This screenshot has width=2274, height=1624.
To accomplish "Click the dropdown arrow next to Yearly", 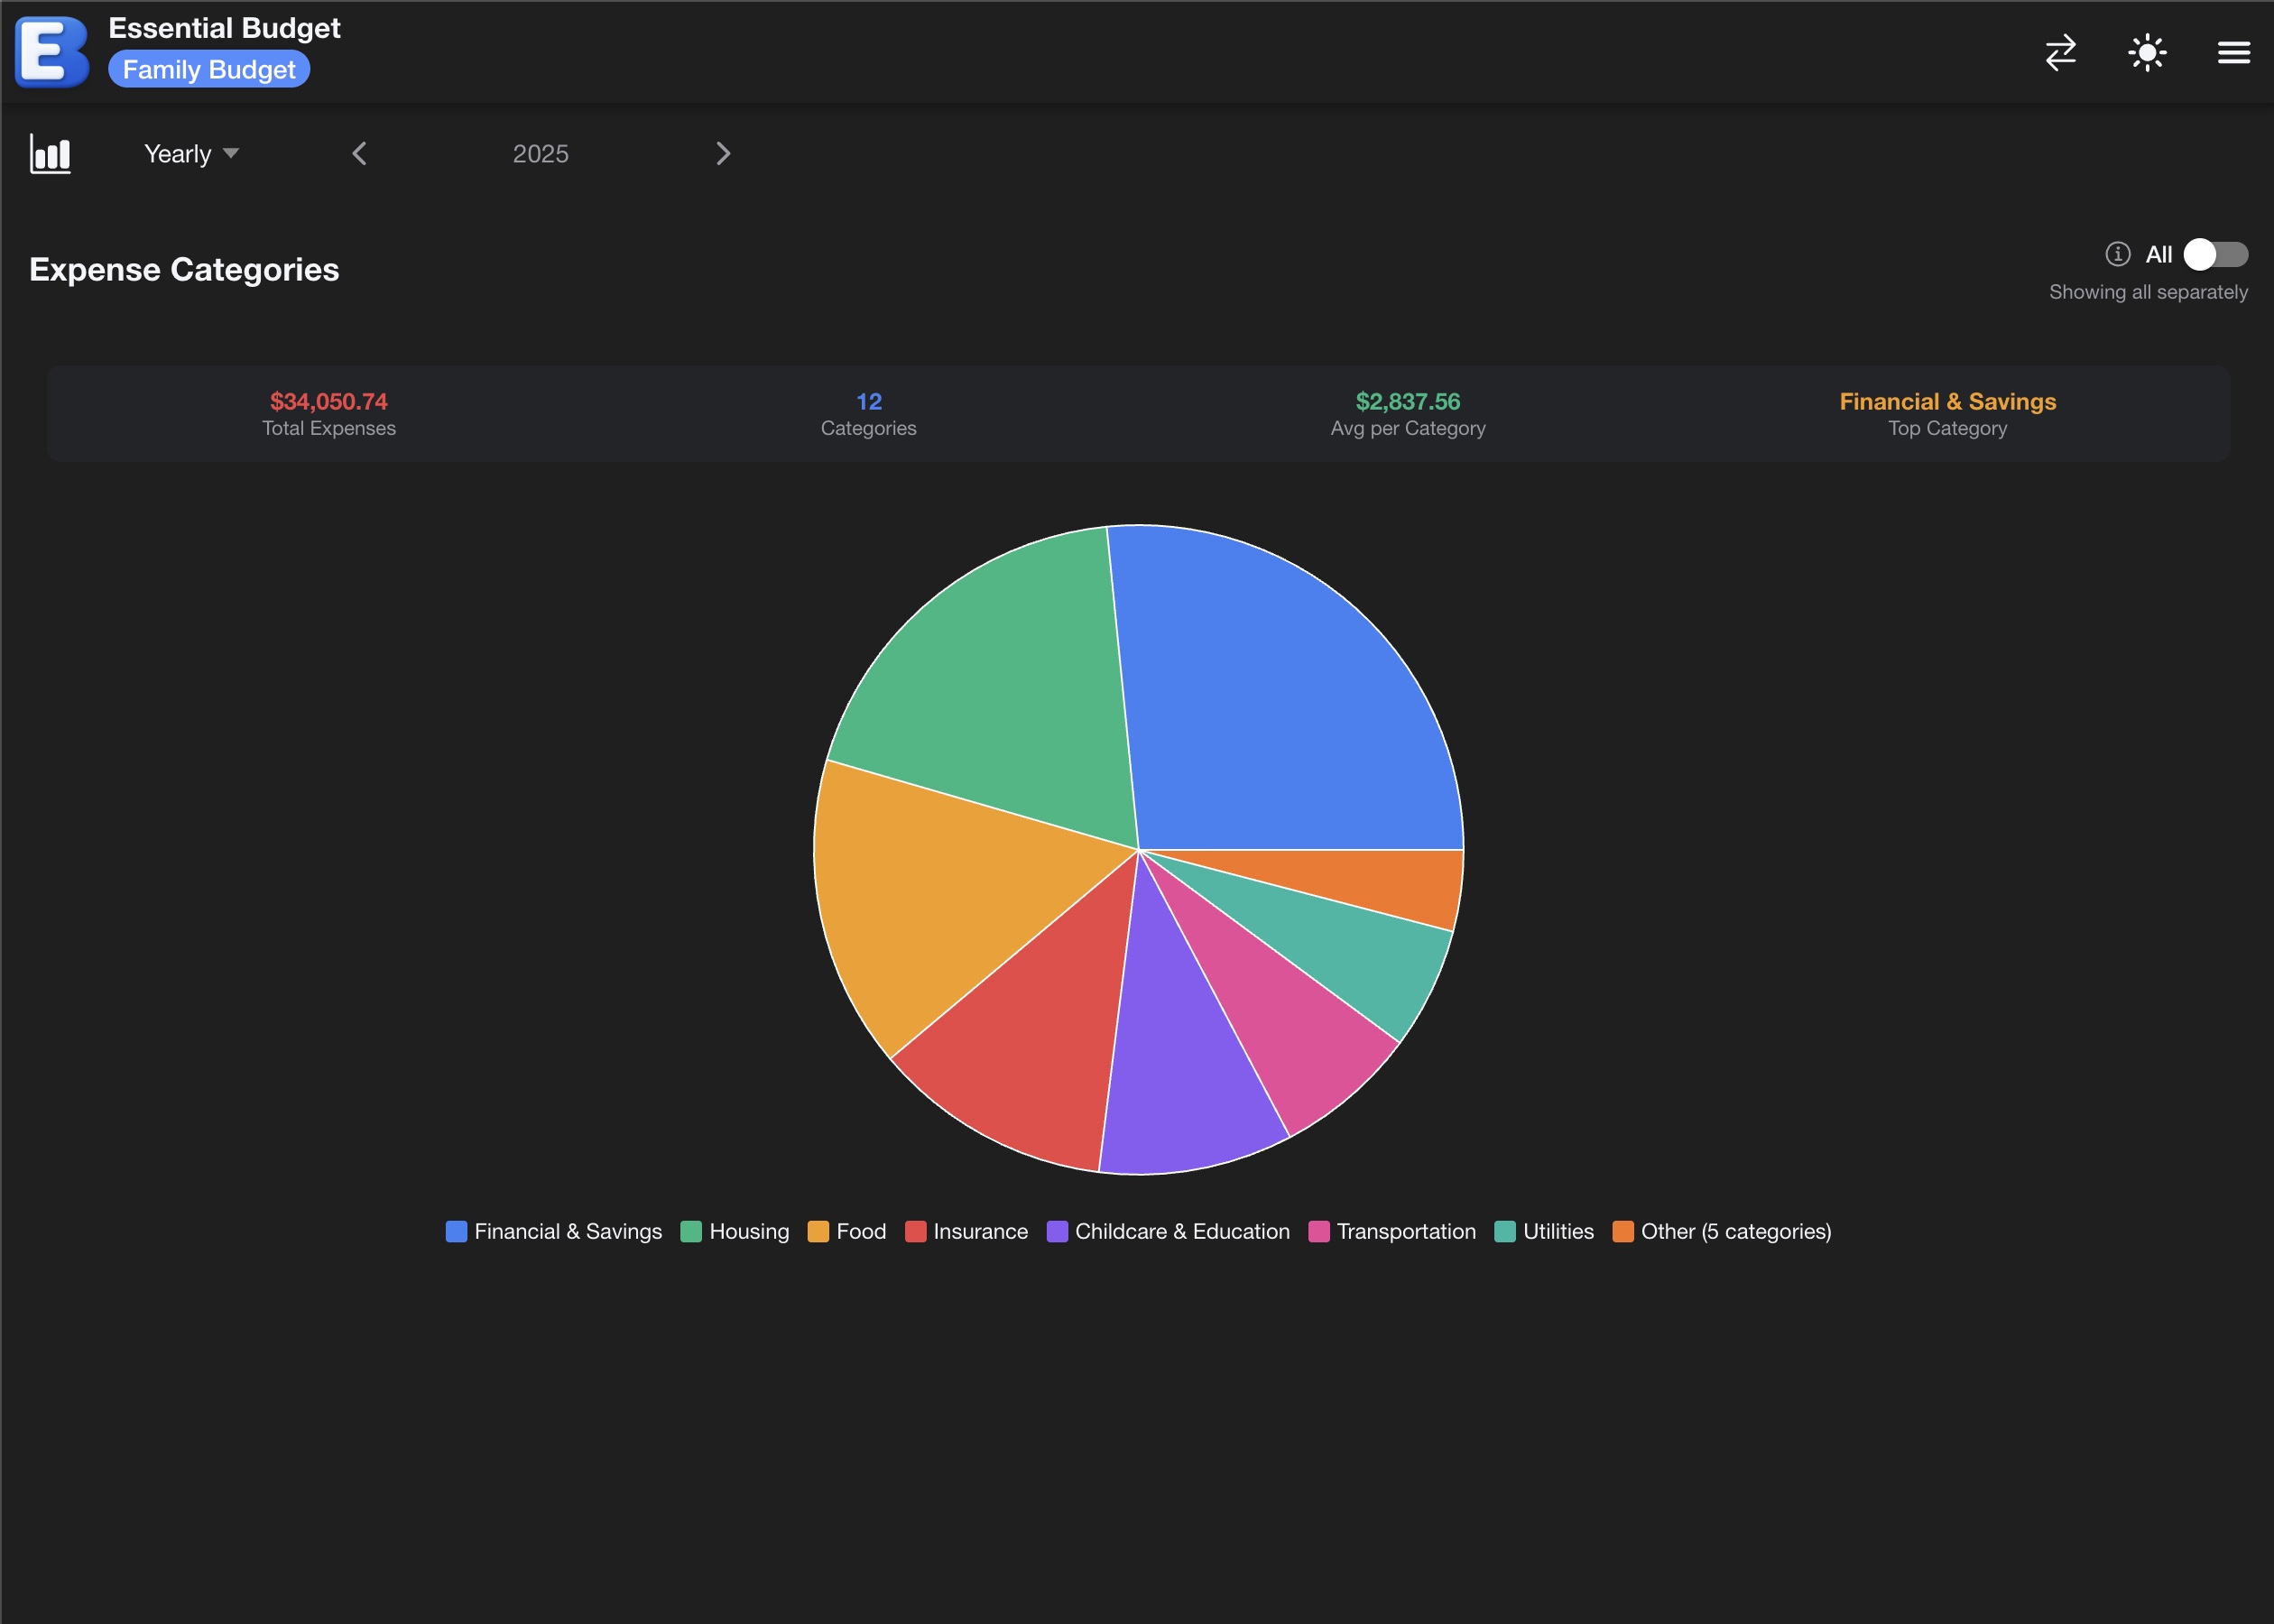I will (231, 153).
